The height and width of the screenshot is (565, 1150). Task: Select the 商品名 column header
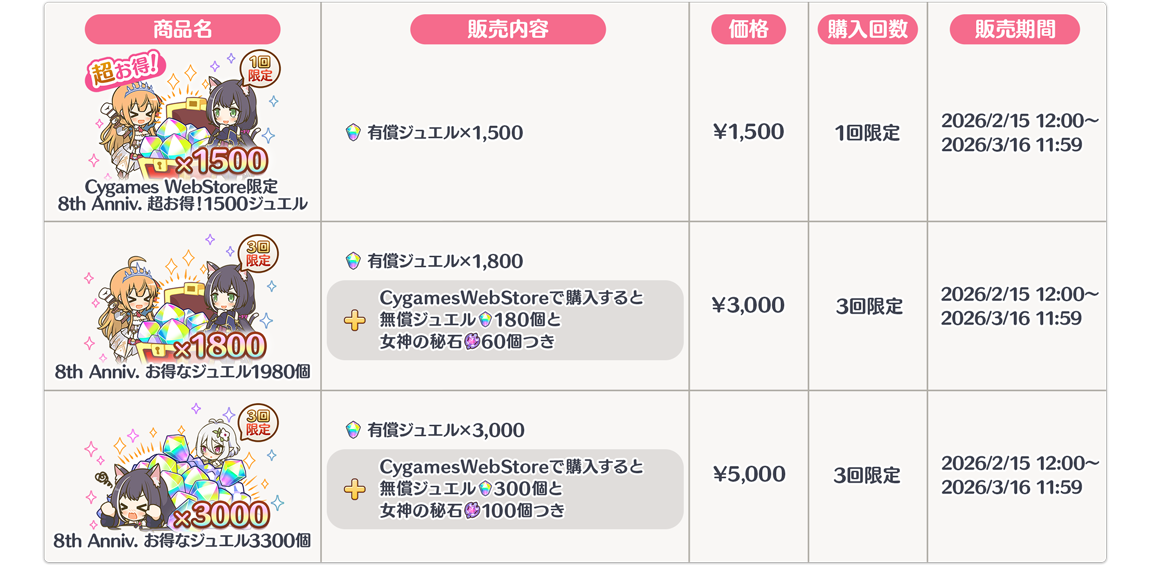(x=182, y=29)
